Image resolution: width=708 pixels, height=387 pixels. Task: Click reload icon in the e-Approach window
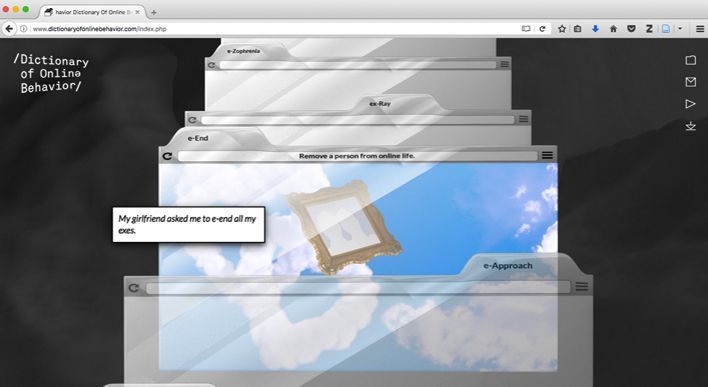tap(134, 288)
